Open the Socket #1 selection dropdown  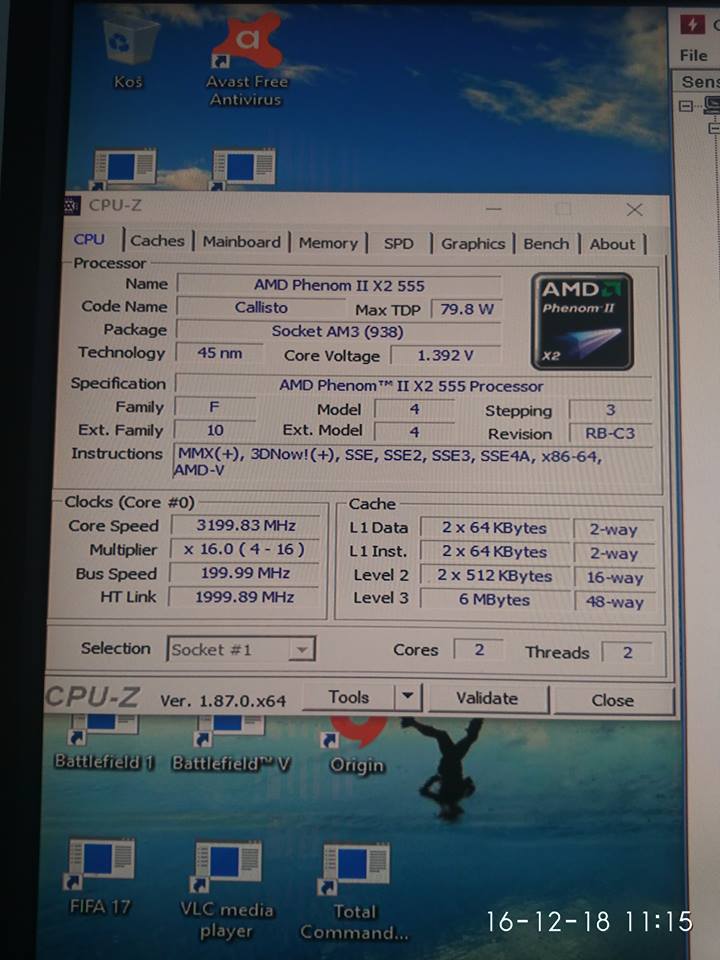coord(241,649)
